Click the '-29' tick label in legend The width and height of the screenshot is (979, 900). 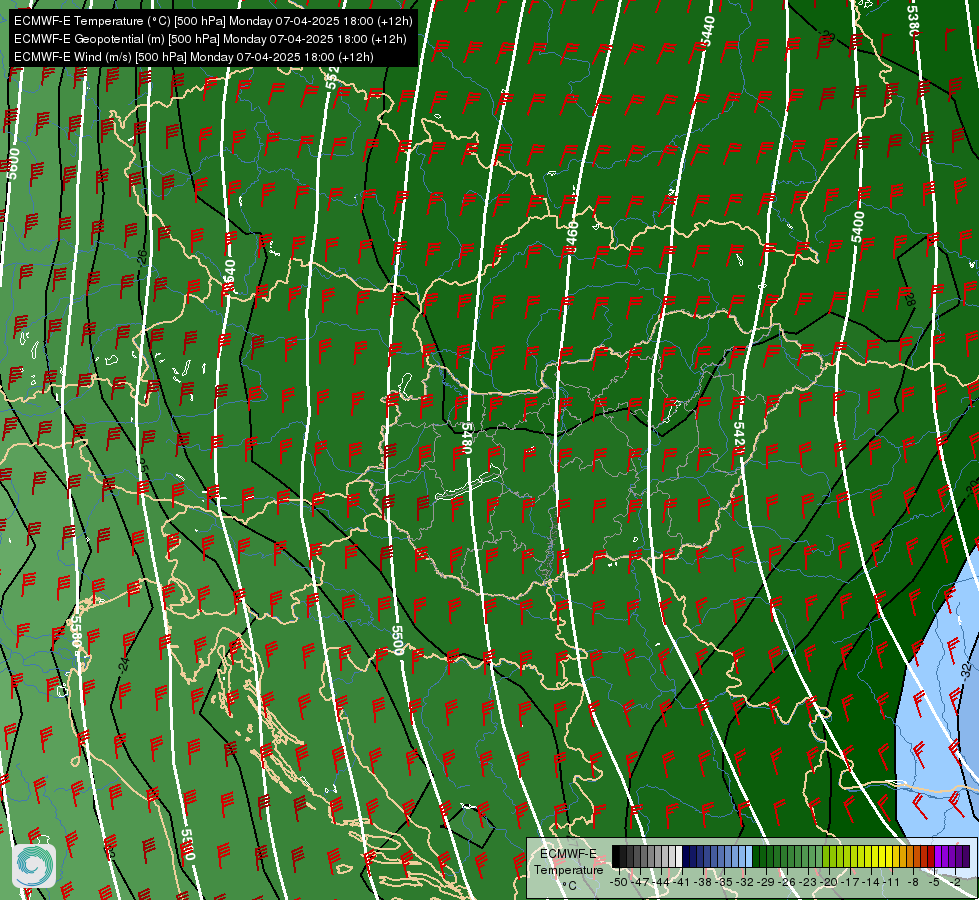click(x=765, y=883)
